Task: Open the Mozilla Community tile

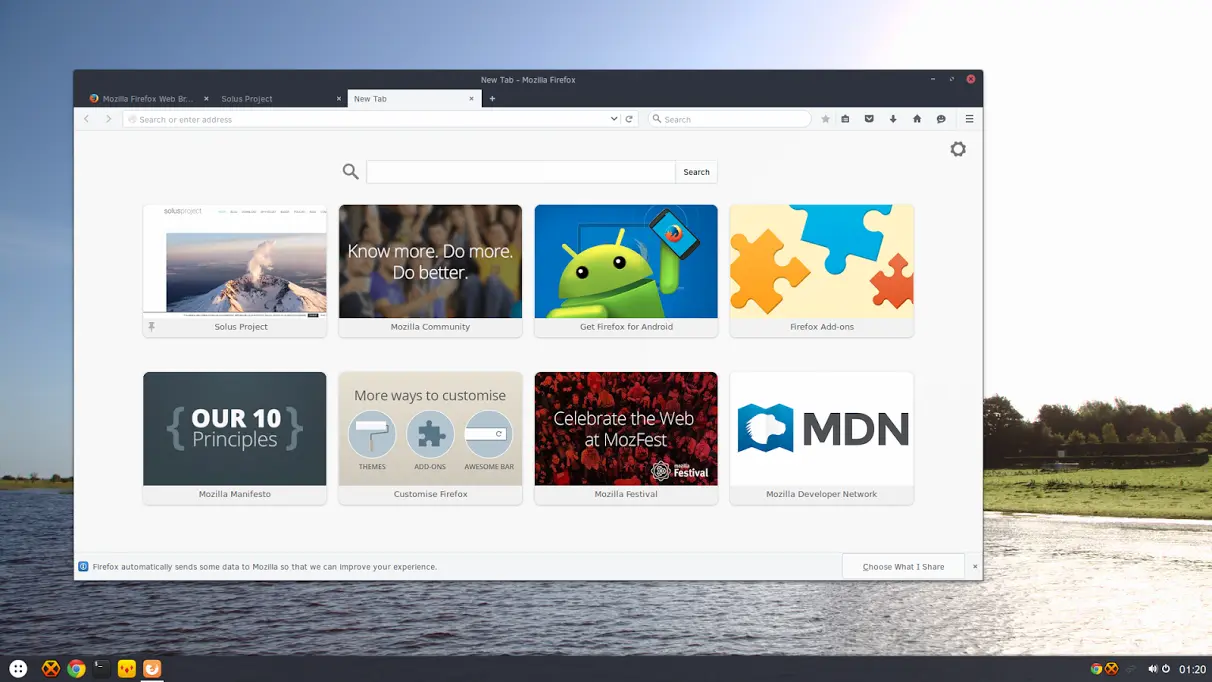Action: click(430, 271)
